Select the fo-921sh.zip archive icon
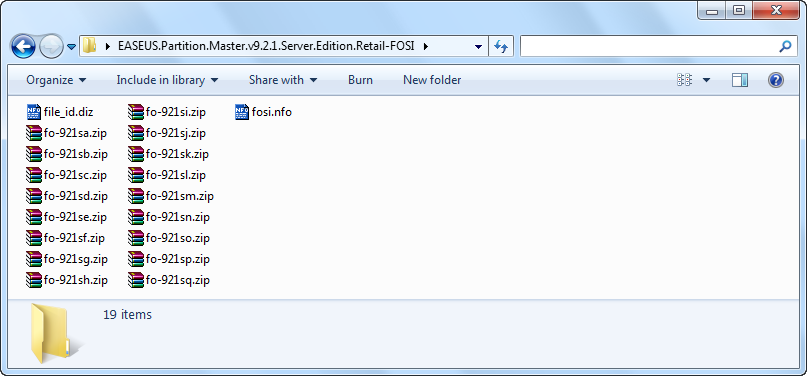807x376 pixels. [x=33, y=280]
